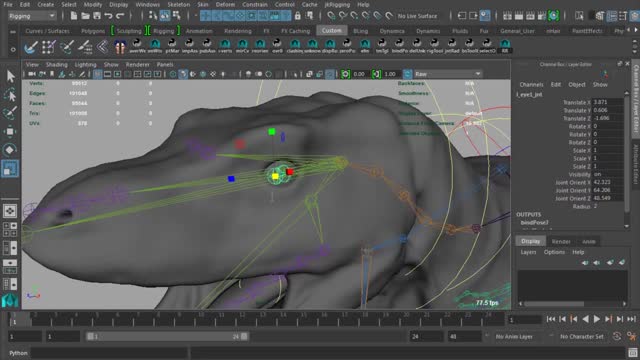This screenshot has height=360, width=640.
Task: Launch the rigTool shelf button
Action: 434,46
